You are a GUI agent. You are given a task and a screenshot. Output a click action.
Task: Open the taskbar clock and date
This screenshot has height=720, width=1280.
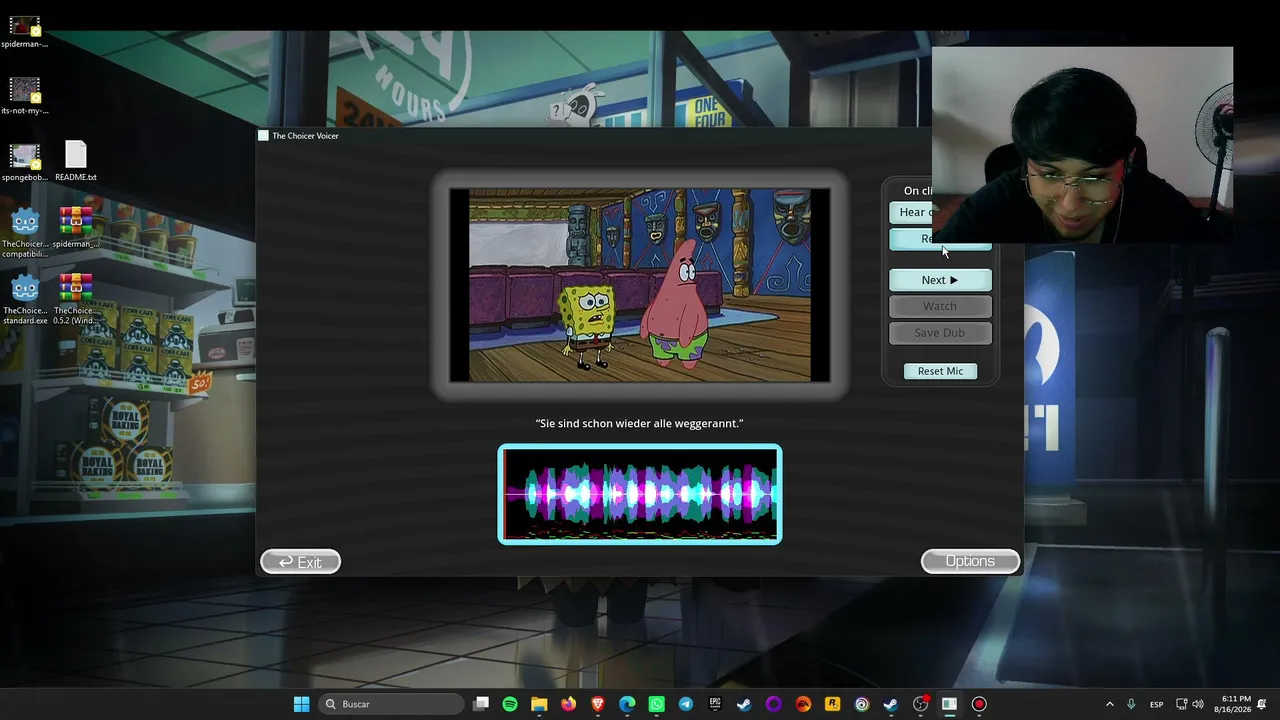coord(1235,704)
